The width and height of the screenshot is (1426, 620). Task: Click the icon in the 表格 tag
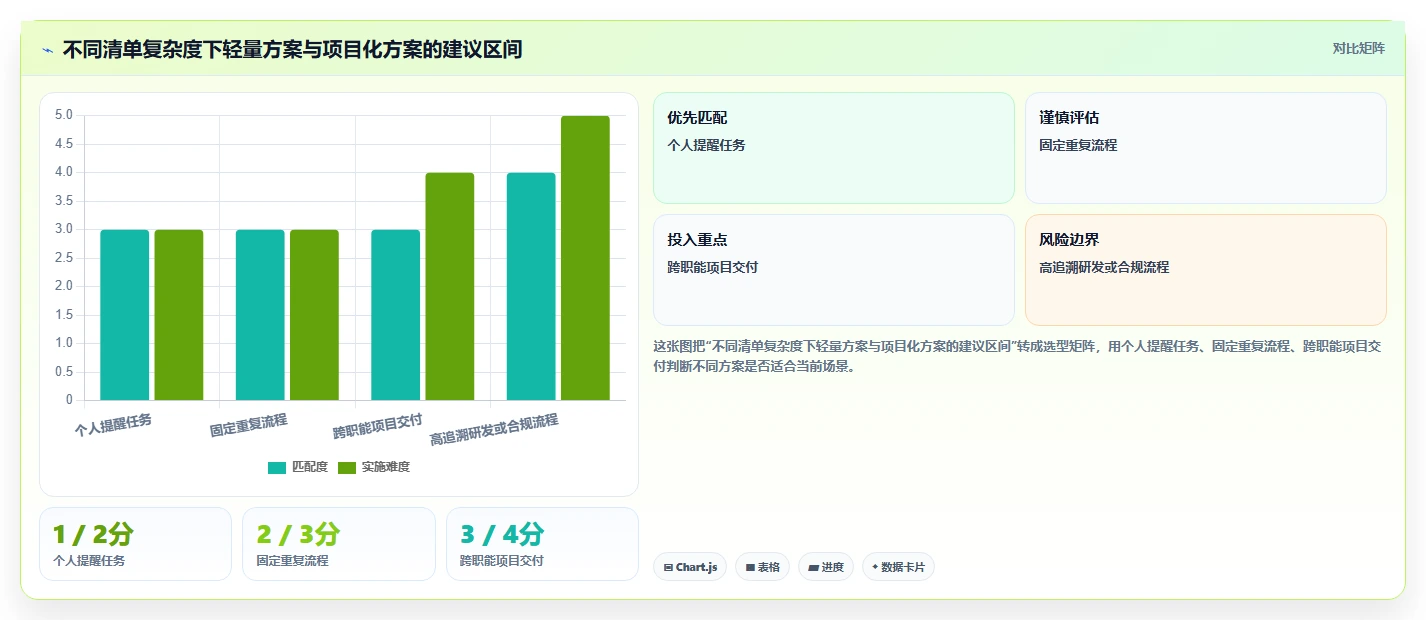(x=750, y=567)
